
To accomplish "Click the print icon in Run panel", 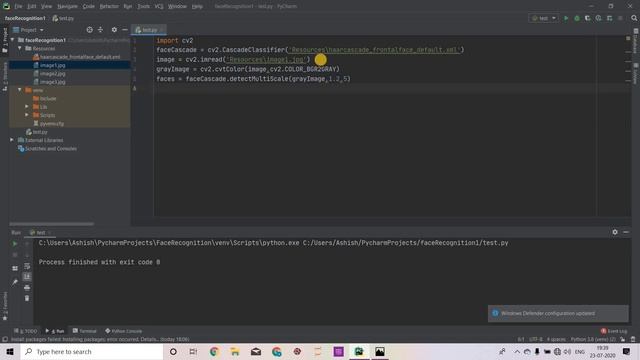I will 27,288.
